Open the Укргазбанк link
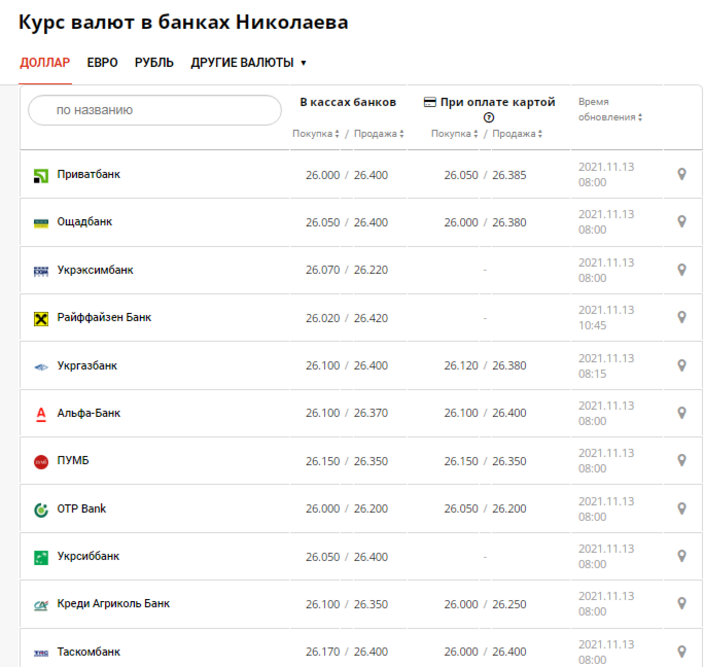This screenshot has height=667, width=704. 87,366
